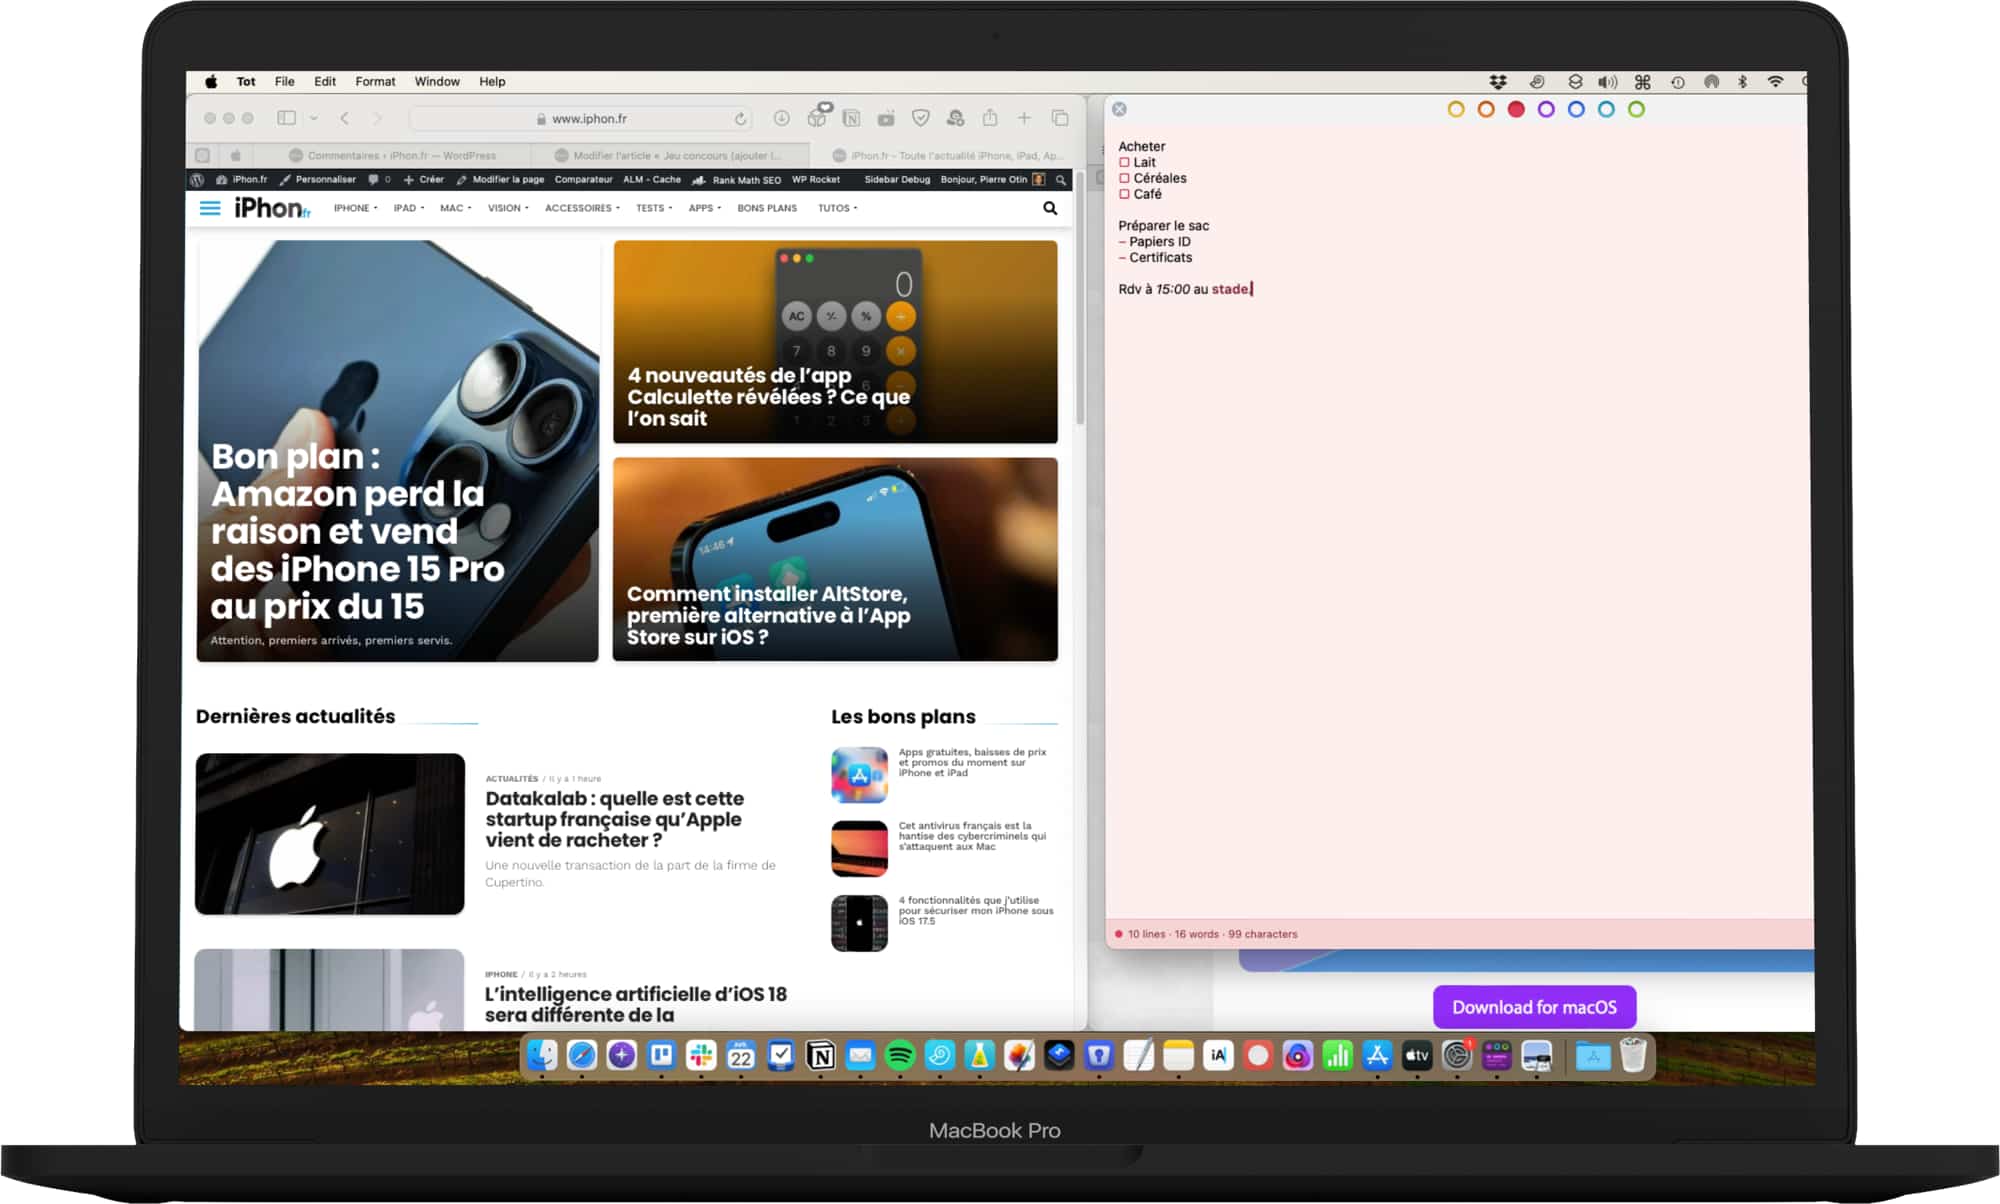Click Personnaliser in the WordPress bar
The image size is (2000, 1204).
tap(318, 180)
